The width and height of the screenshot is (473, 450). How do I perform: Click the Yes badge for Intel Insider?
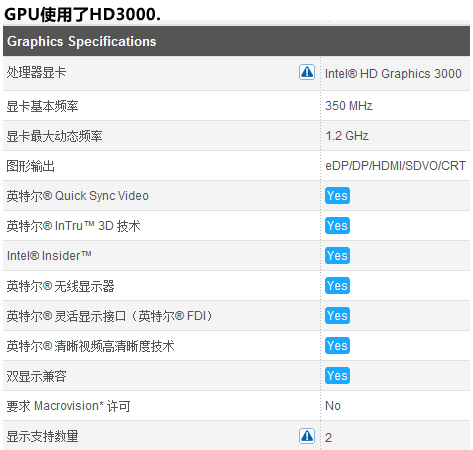point(337,256)
